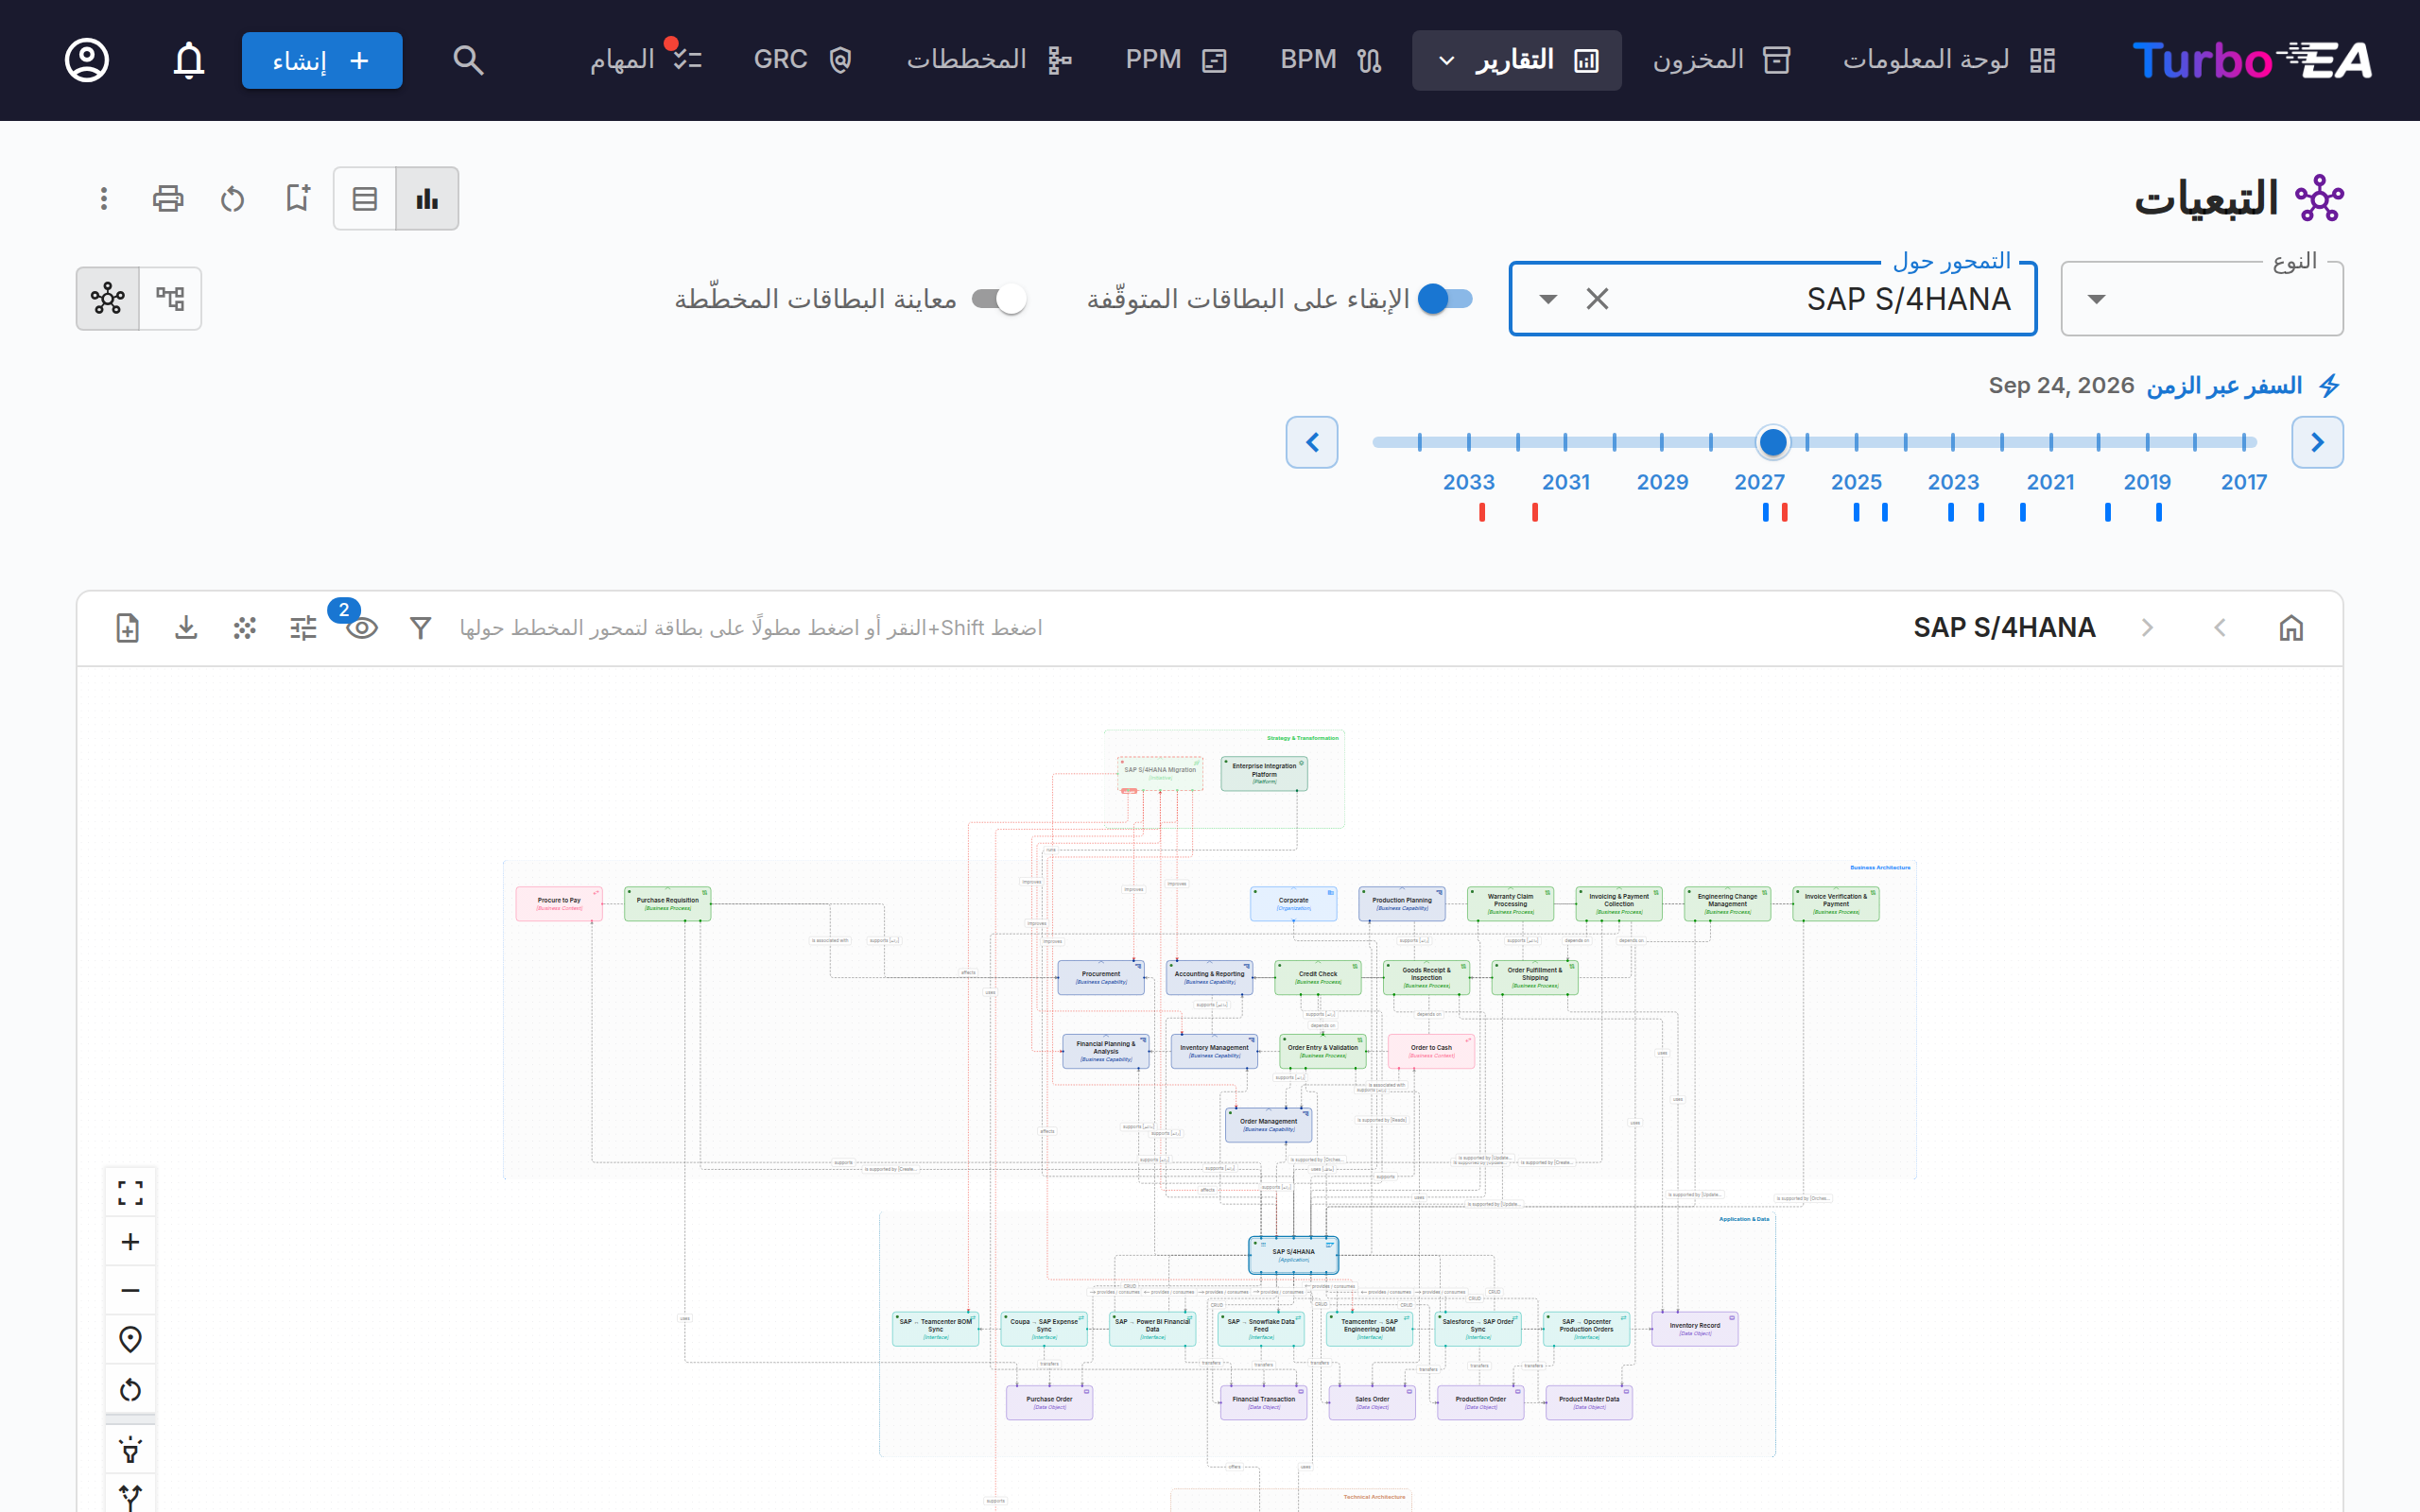Viewport: 2420px width, 1512px height.
Task: Switch to chart view mode
Action: [427, 198]
